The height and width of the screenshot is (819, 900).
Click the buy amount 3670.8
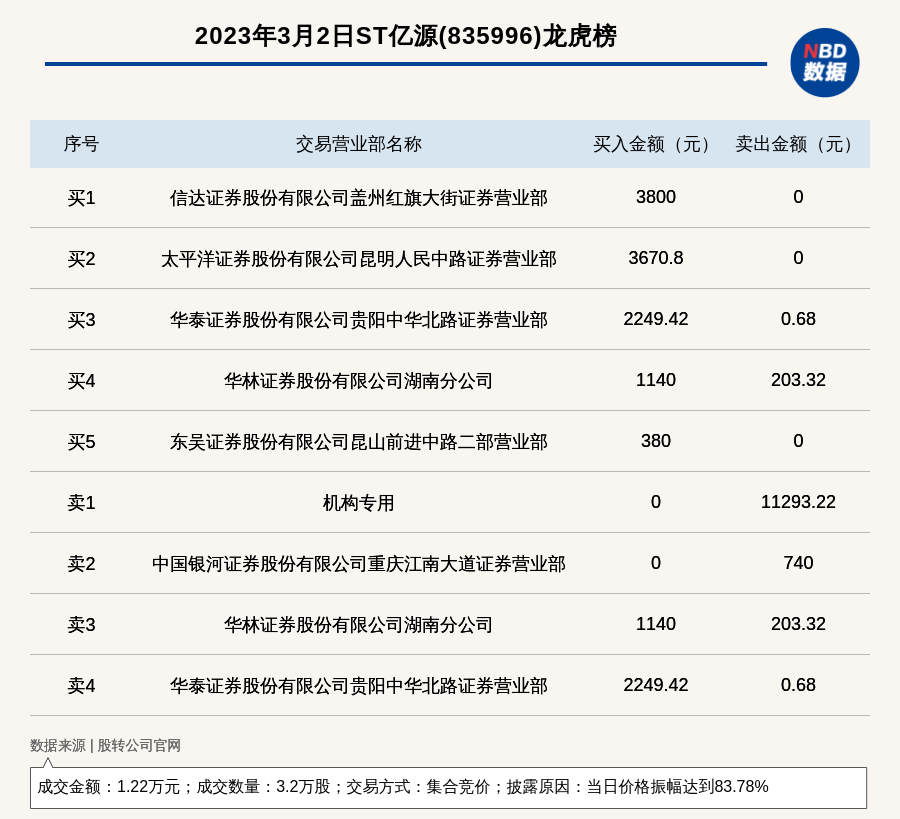655,258
